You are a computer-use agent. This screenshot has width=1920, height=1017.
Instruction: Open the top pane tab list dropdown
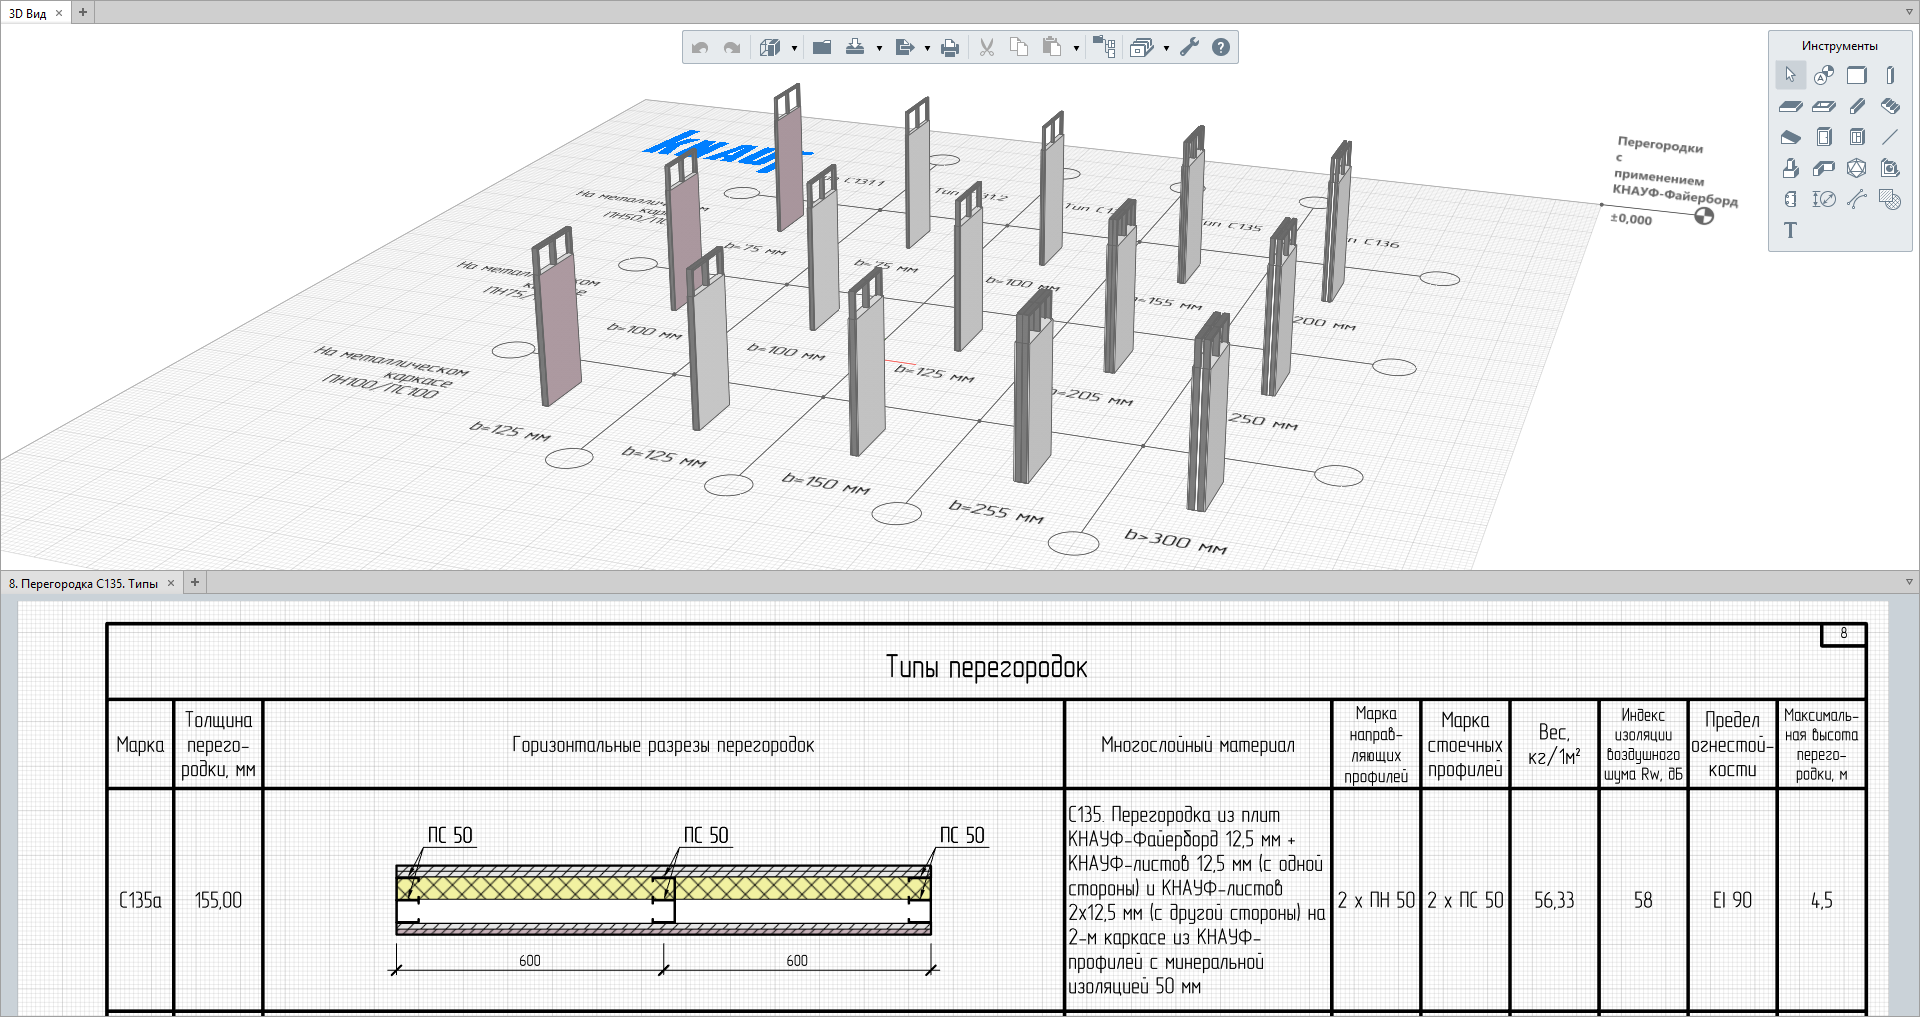tap(1909, 13)
